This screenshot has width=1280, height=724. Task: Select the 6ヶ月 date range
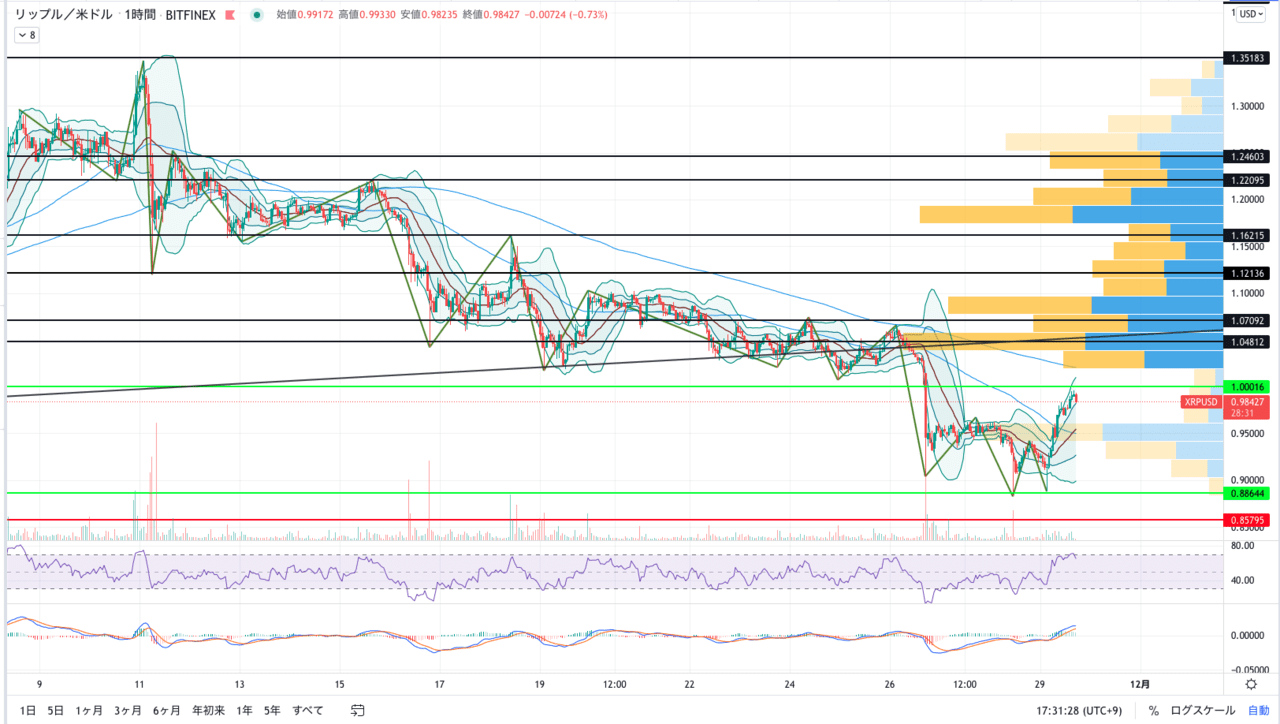166,711
